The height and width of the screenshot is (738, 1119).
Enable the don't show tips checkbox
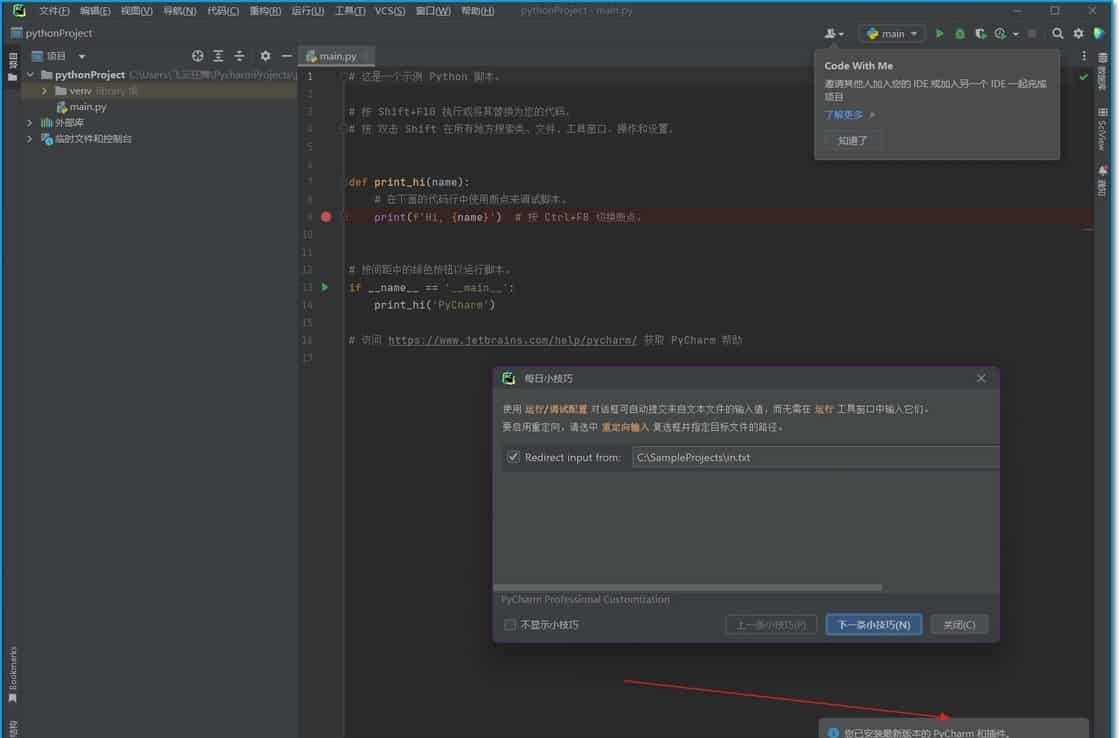tap(510, 625)
